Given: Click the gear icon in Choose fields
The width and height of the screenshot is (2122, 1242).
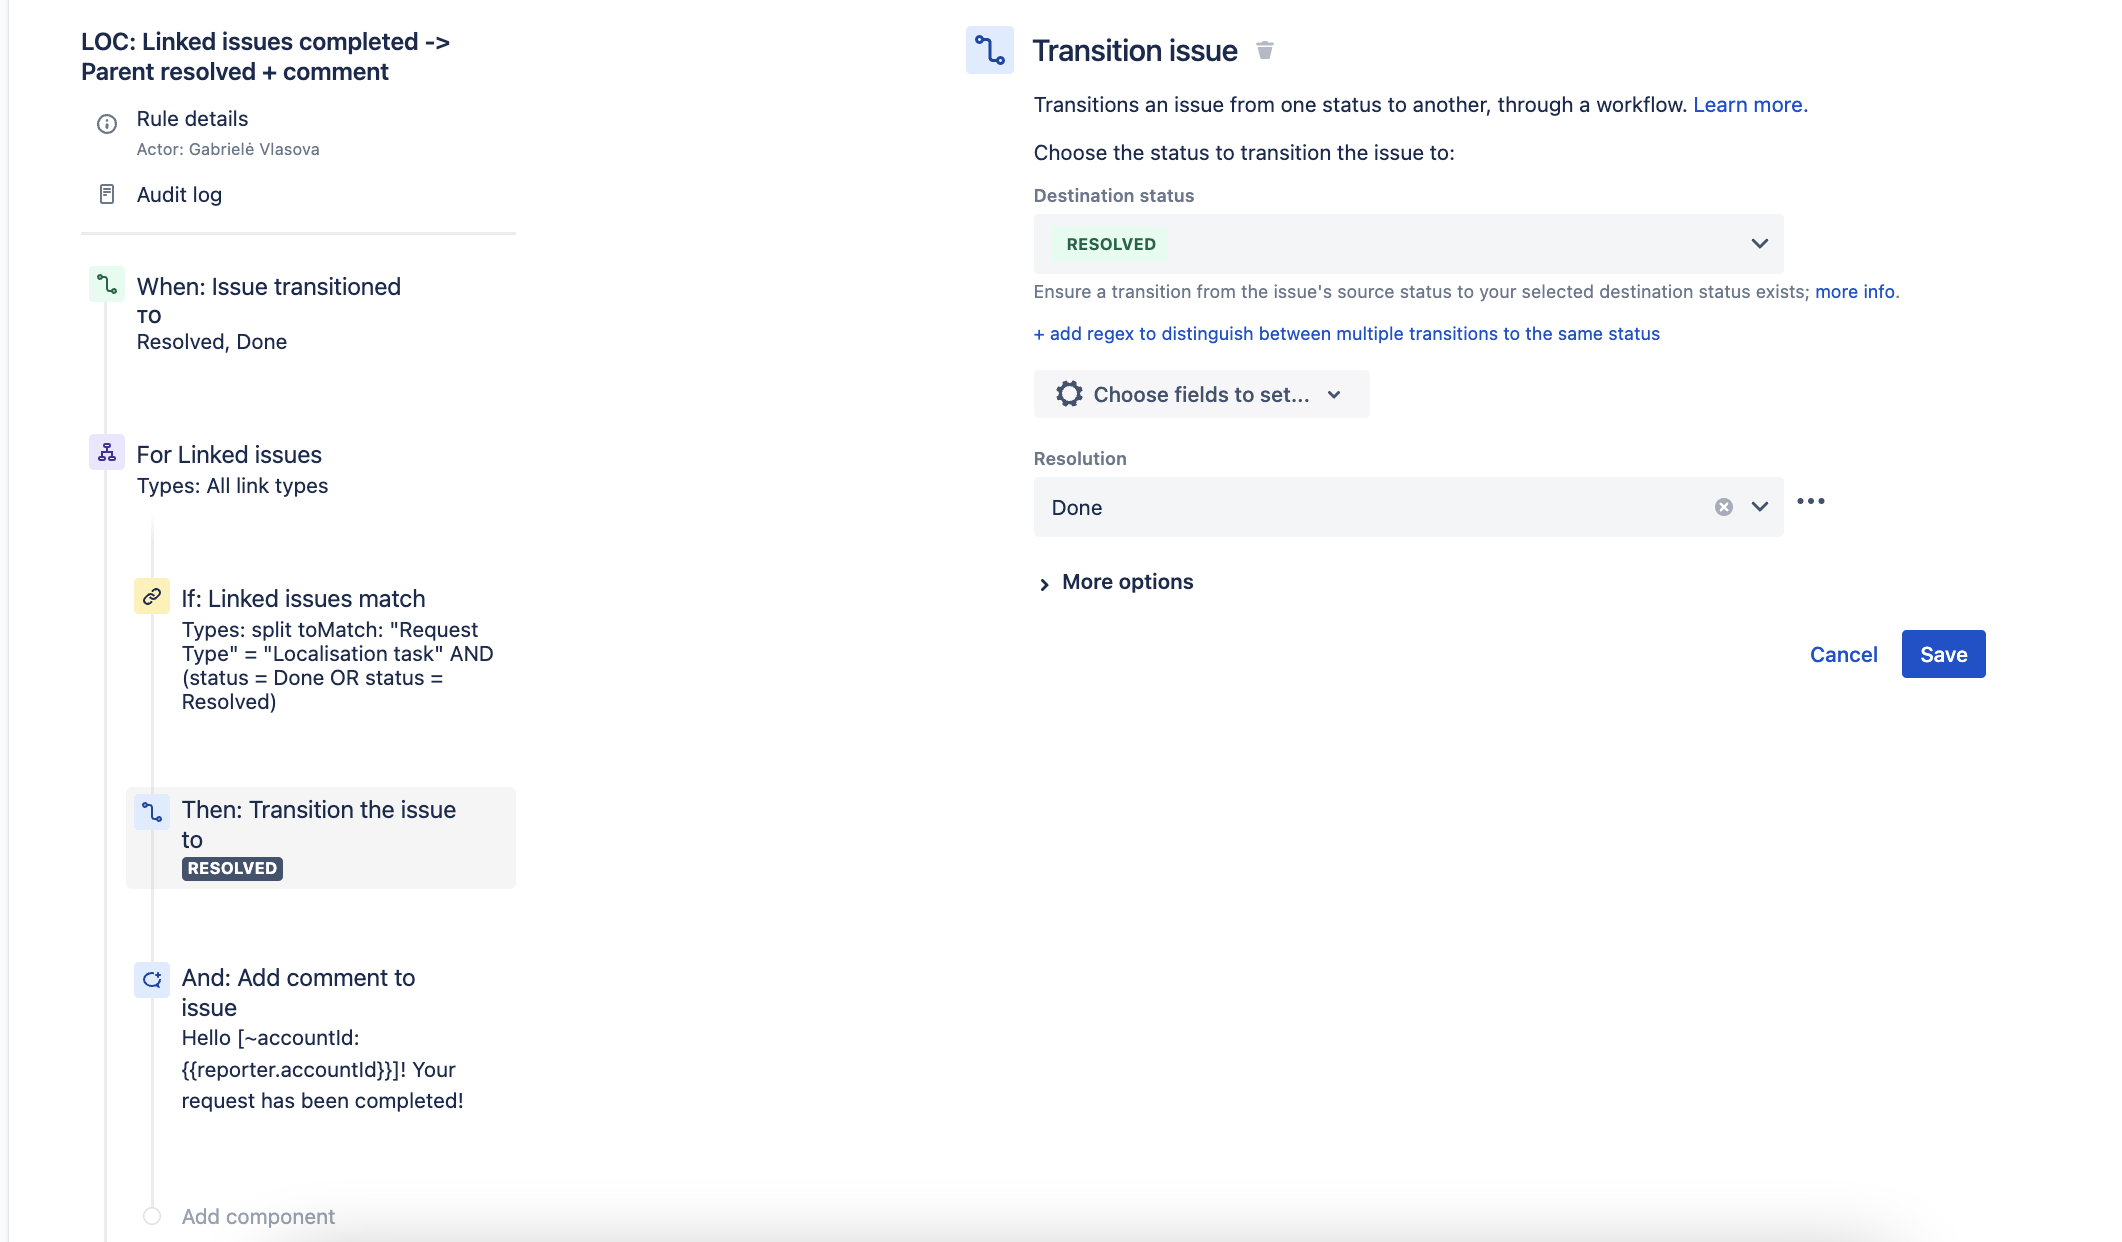Looking at the screenshot, I should 1069,394.
